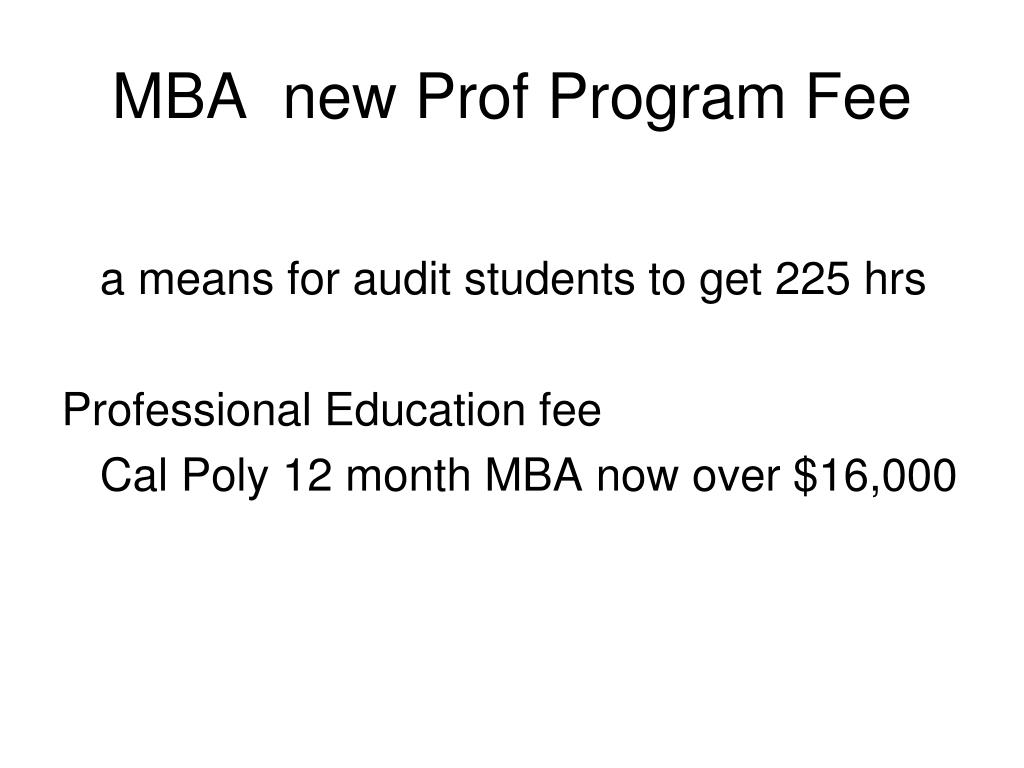Viewport: 1024px width, 768px height.
Task: Click the text '12 month' in the last line
Action: (377, 475)
